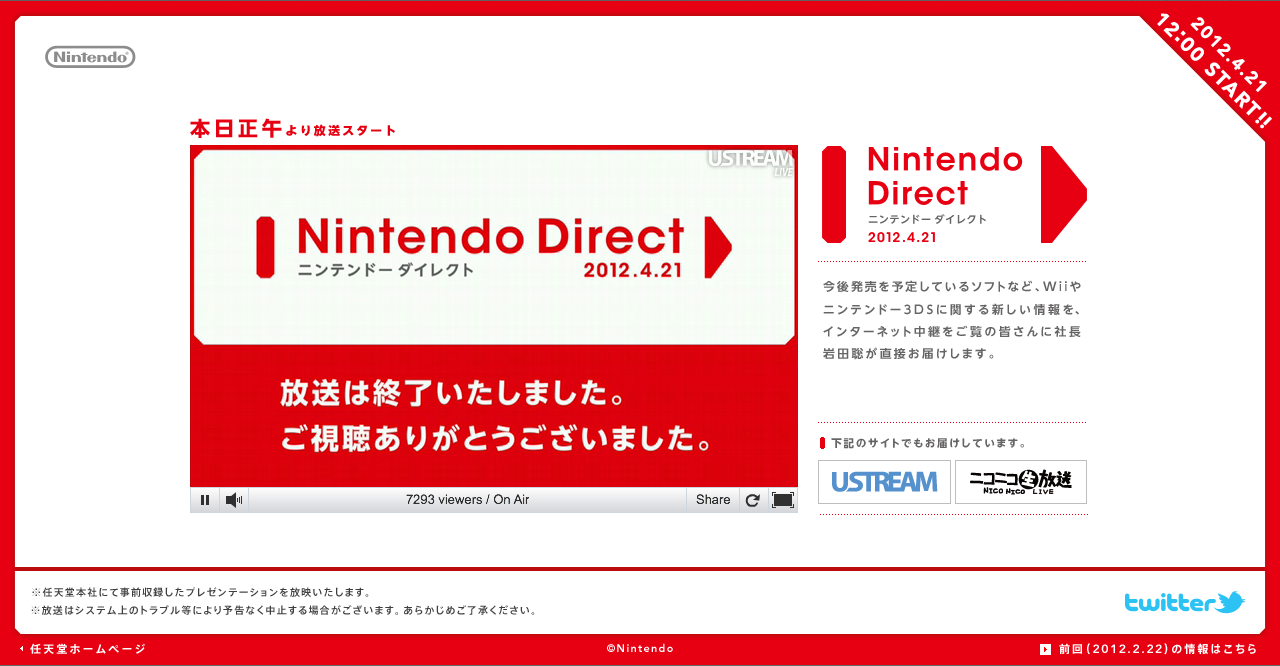The image size is (1280, 666).
Task: Click the Nintendo Direct side banner
Action: (x=954, y=194)
